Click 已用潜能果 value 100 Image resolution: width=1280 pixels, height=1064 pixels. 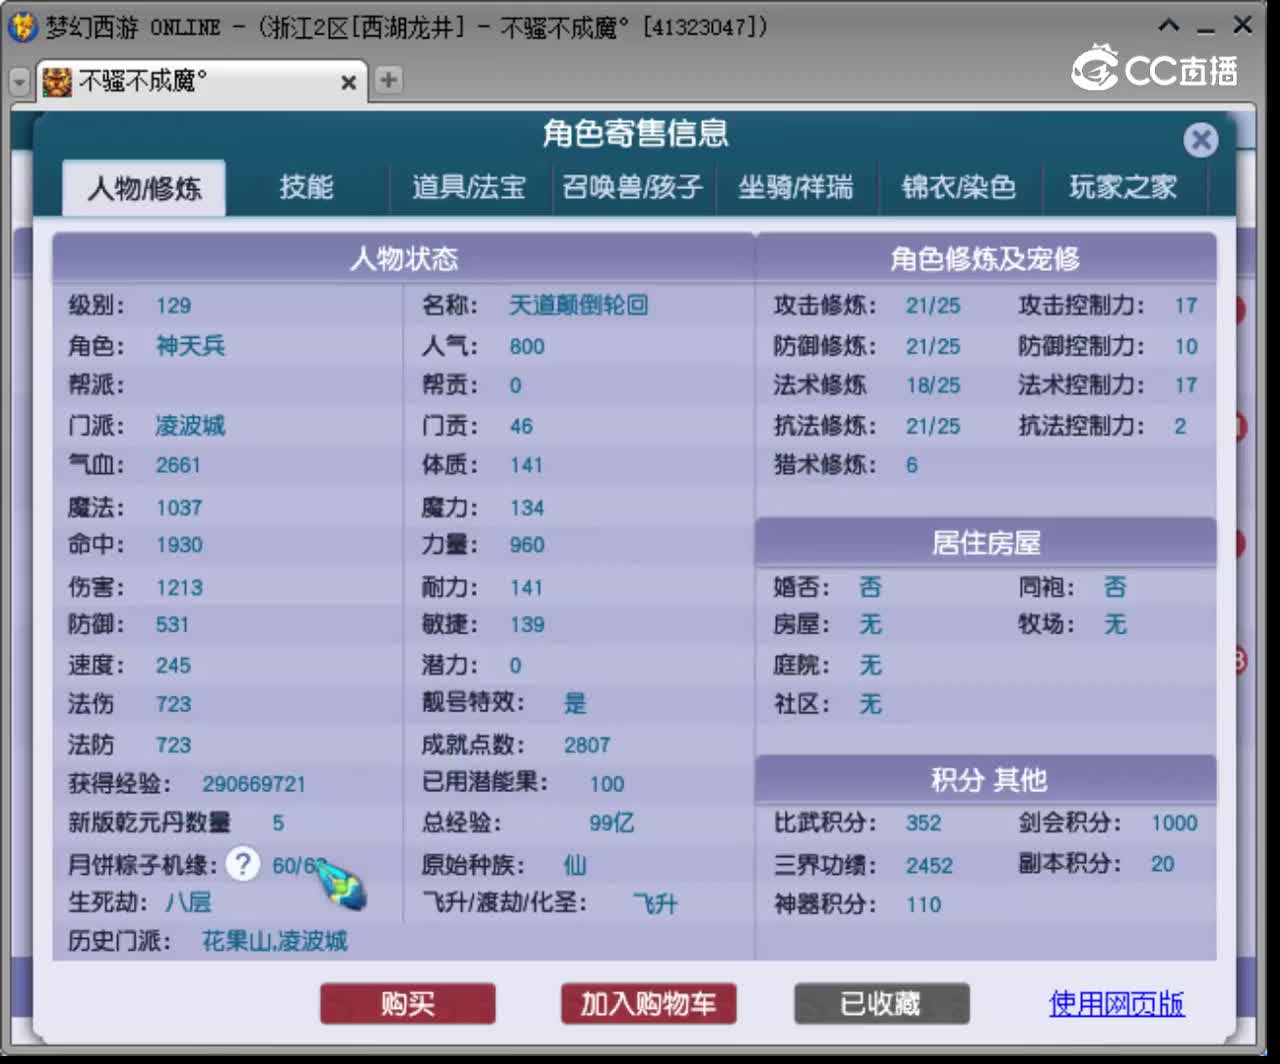tap(607, 784)
